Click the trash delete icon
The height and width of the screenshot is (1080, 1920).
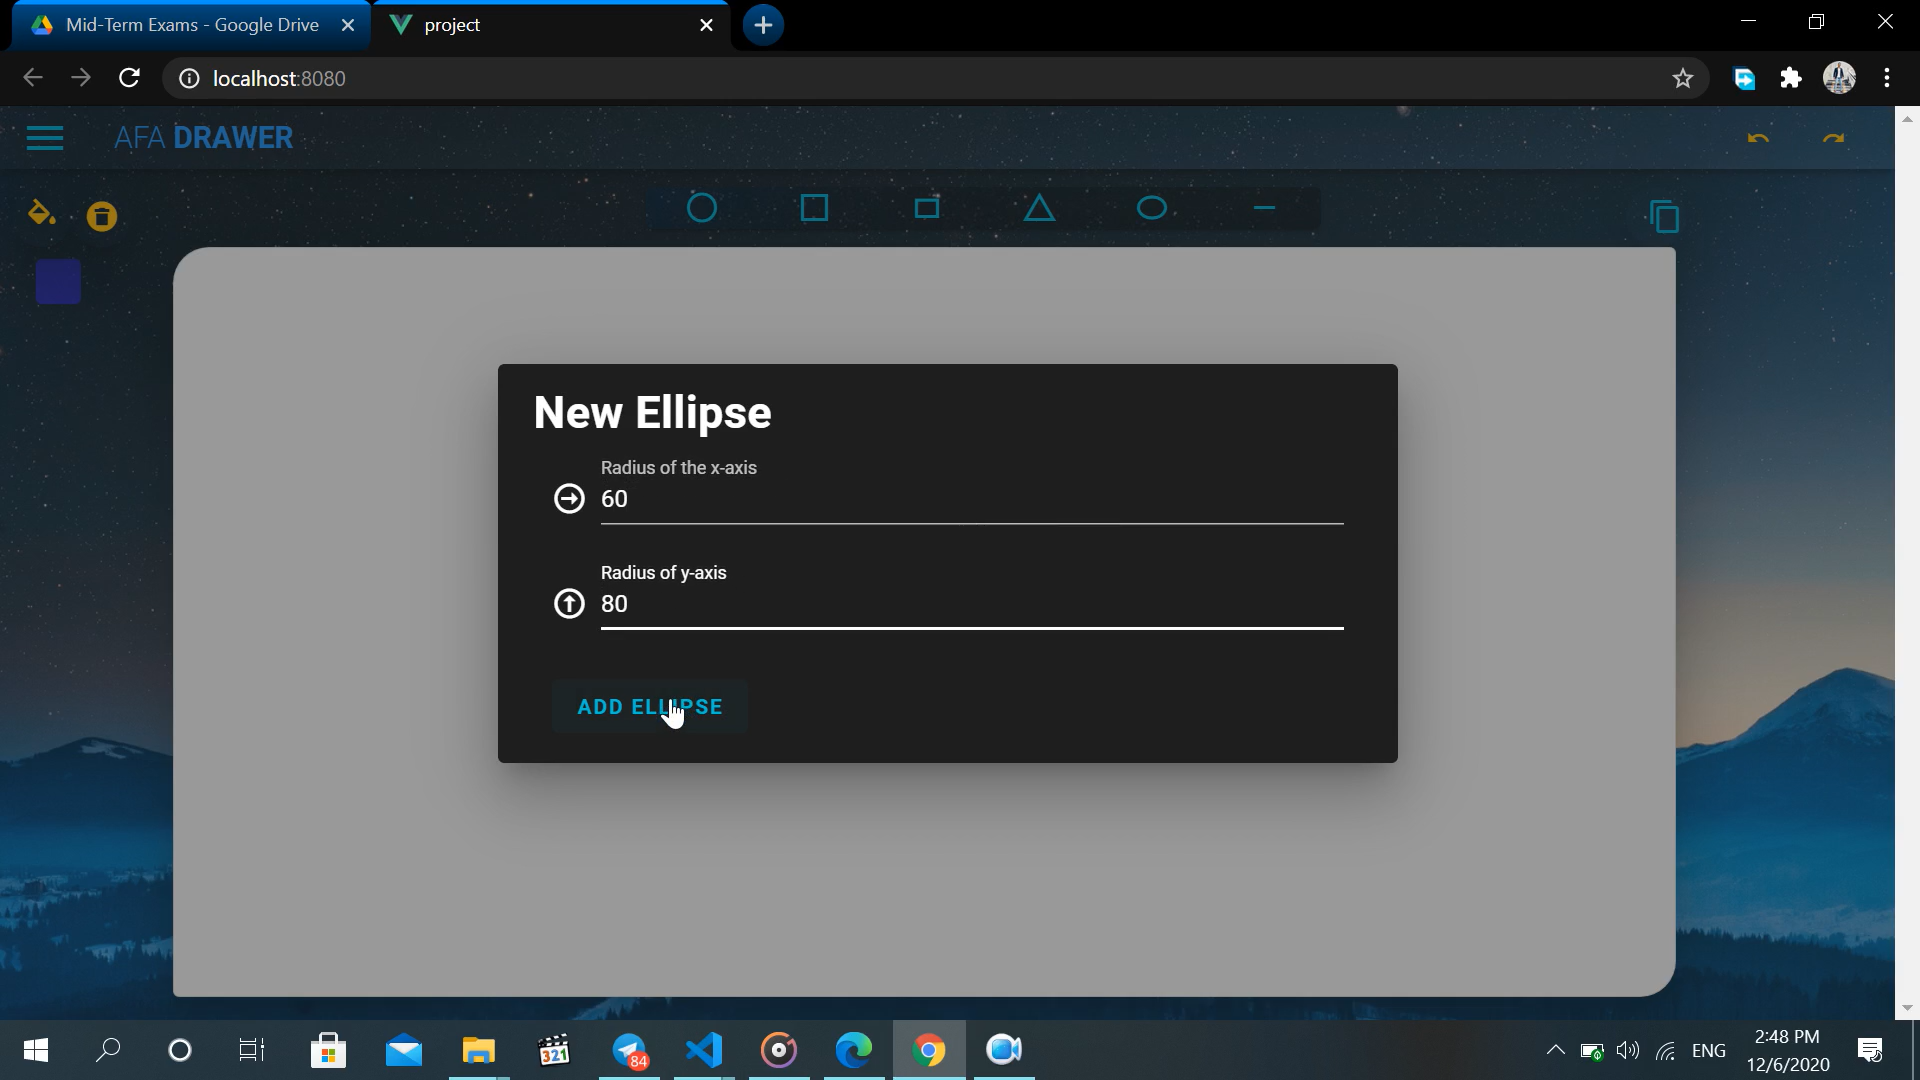(x=101, y=215)
